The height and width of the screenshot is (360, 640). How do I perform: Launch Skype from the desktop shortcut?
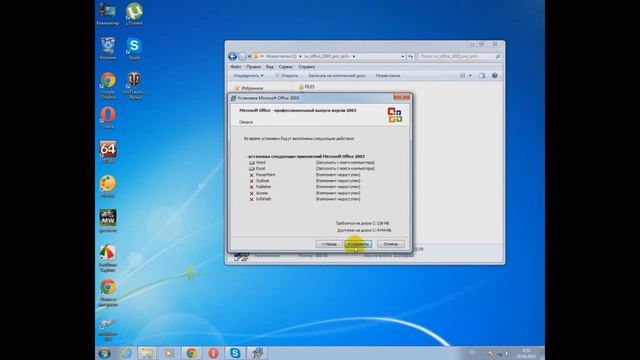tap(134, 48)
